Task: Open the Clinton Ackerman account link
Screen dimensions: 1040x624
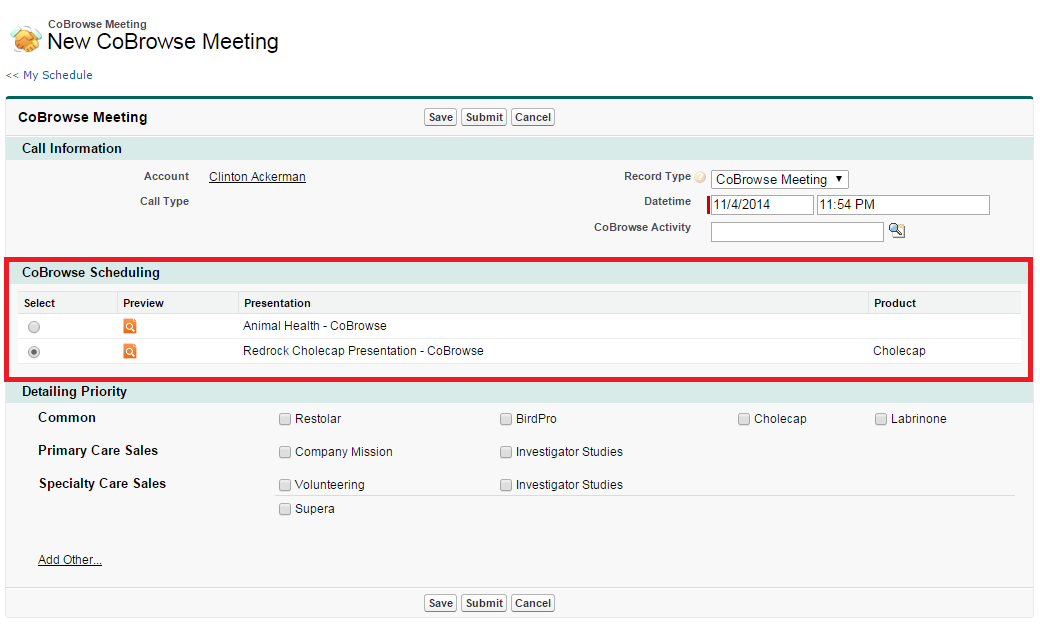Action: (257, 177)
